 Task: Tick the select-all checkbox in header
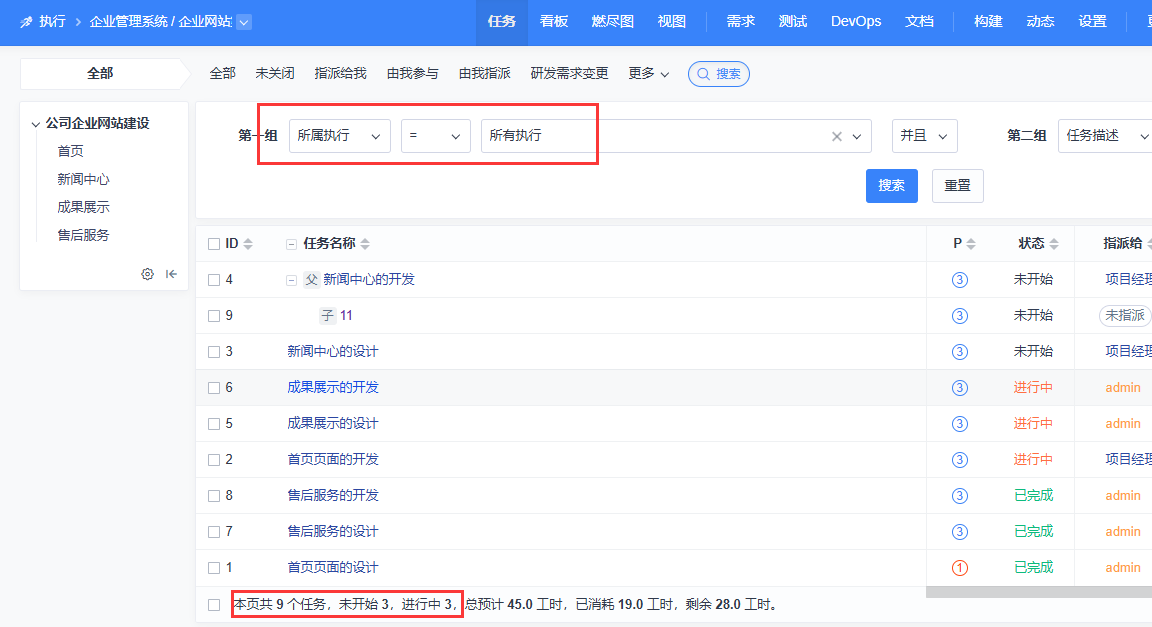click(214, 244)
